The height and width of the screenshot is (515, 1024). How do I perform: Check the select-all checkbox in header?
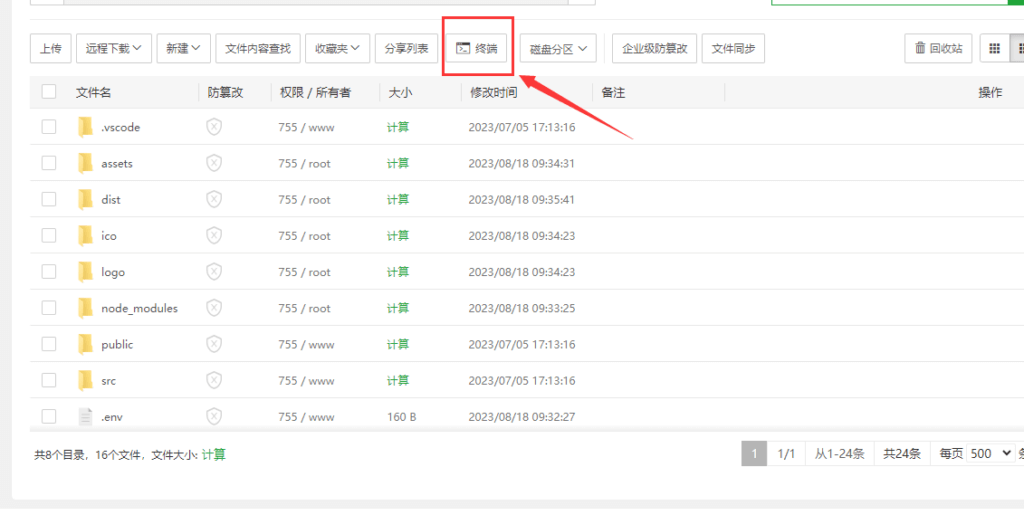49,92
